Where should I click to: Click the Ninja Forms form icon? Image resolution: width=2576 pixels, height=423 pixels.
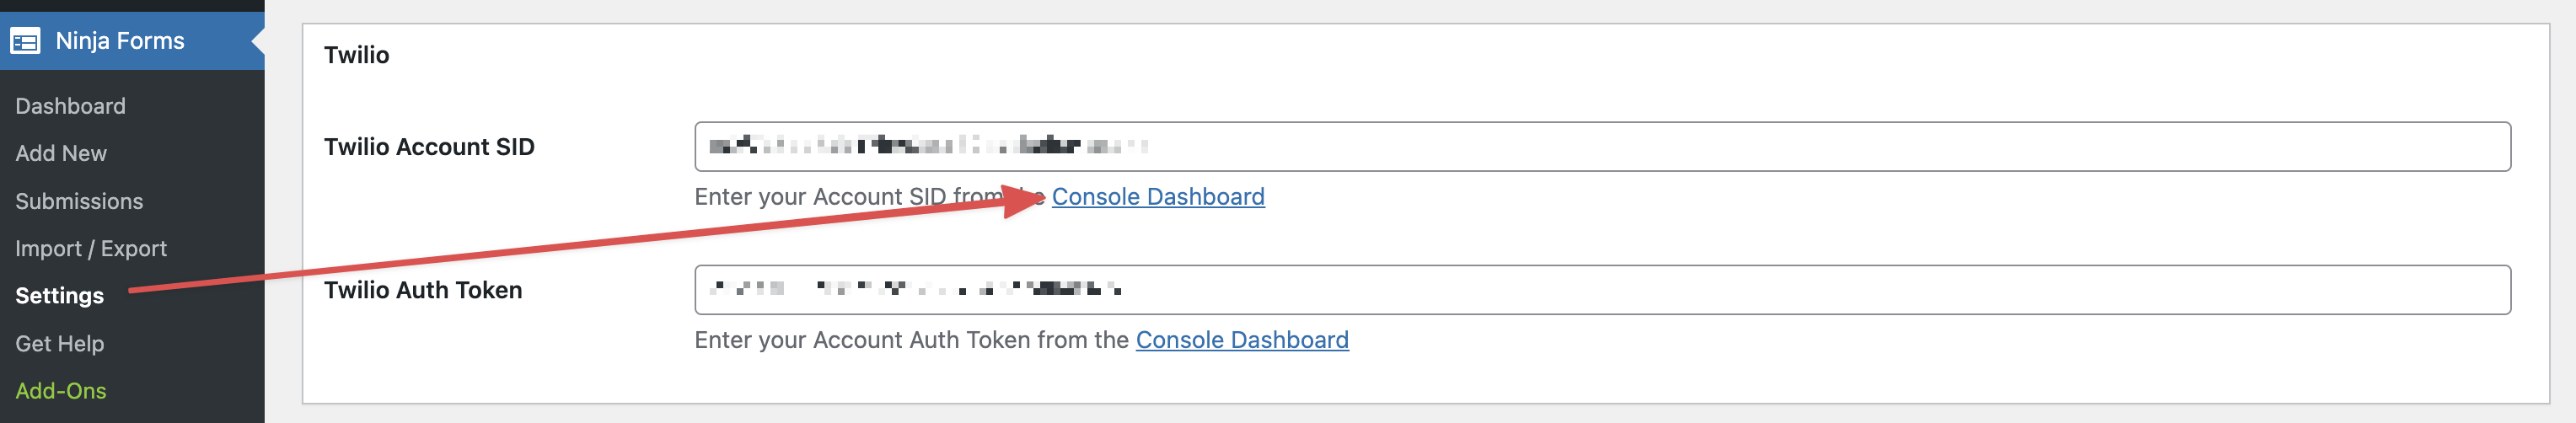[25, 41]
